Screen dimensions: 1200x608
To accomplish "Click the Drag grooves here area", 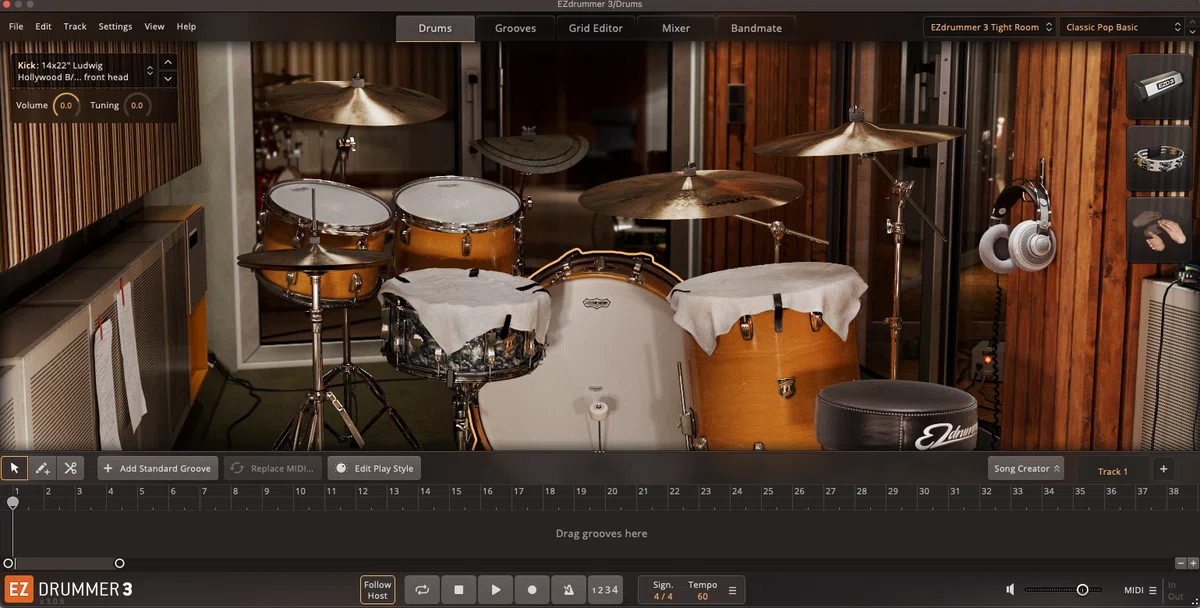I will 600,533.
